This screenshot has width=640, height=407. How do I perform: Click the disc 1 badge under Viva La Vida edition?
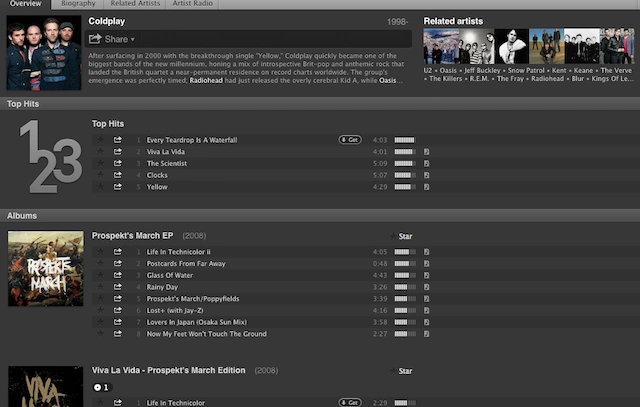(x=102, y=387)
